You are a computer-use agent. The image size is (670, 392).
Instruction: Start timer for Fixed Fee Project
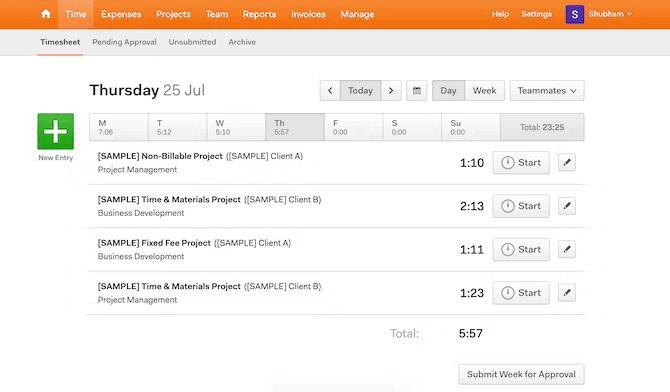(521, 249)
